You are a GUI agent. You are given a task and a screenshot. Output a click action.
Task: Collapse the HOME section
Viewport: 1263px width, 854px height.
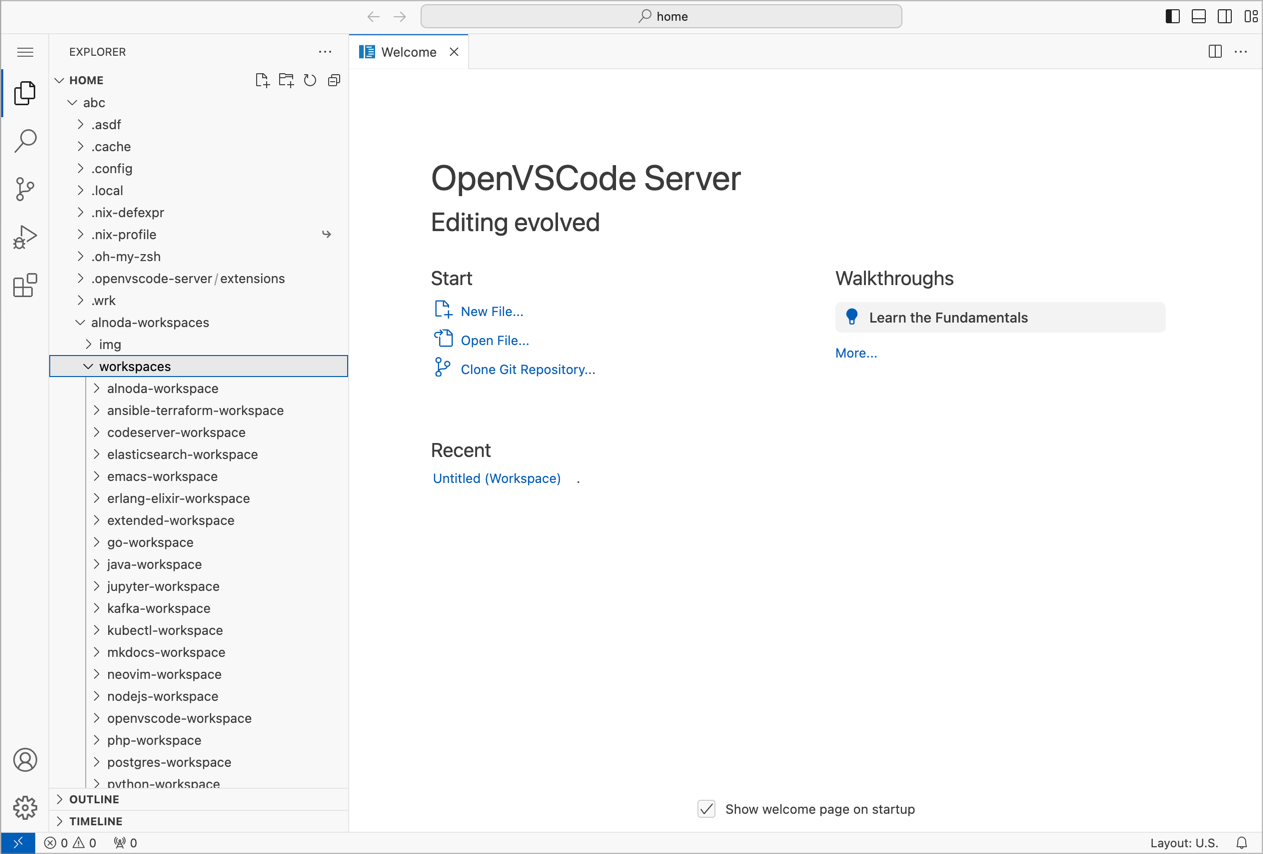point(200,80)
